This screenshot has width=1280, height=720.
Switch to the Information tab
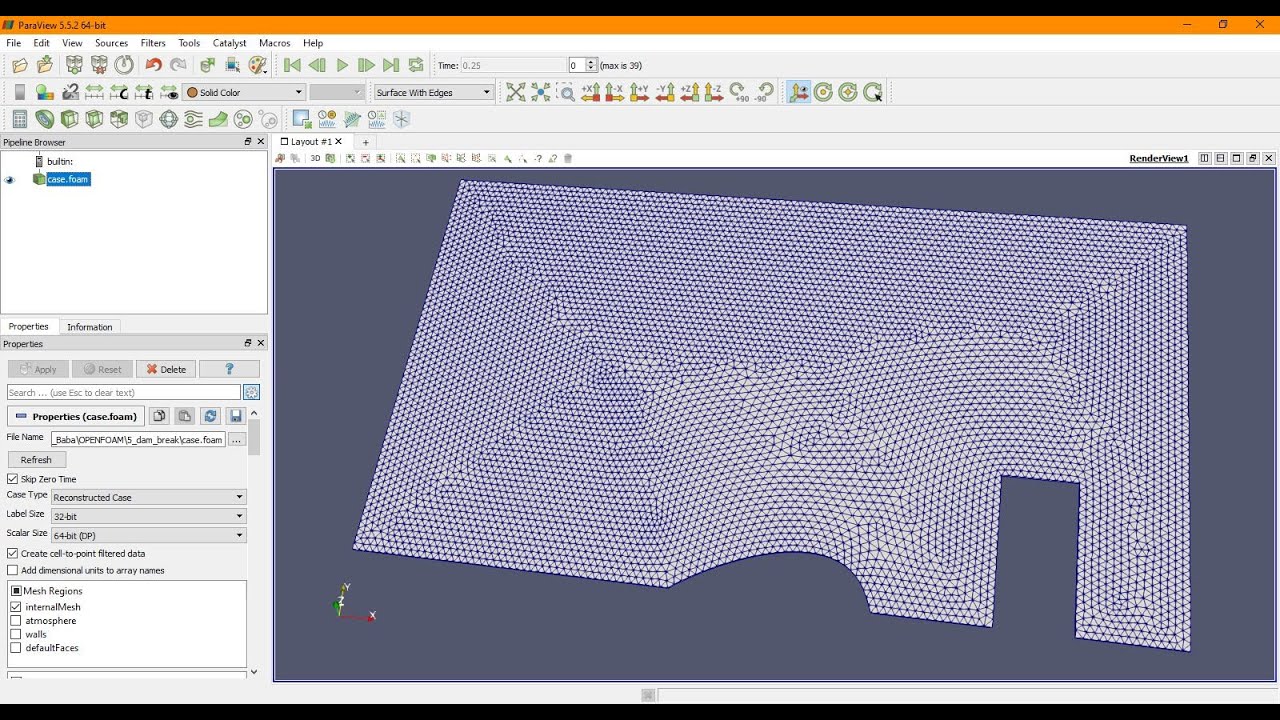(x=90, y=327)
